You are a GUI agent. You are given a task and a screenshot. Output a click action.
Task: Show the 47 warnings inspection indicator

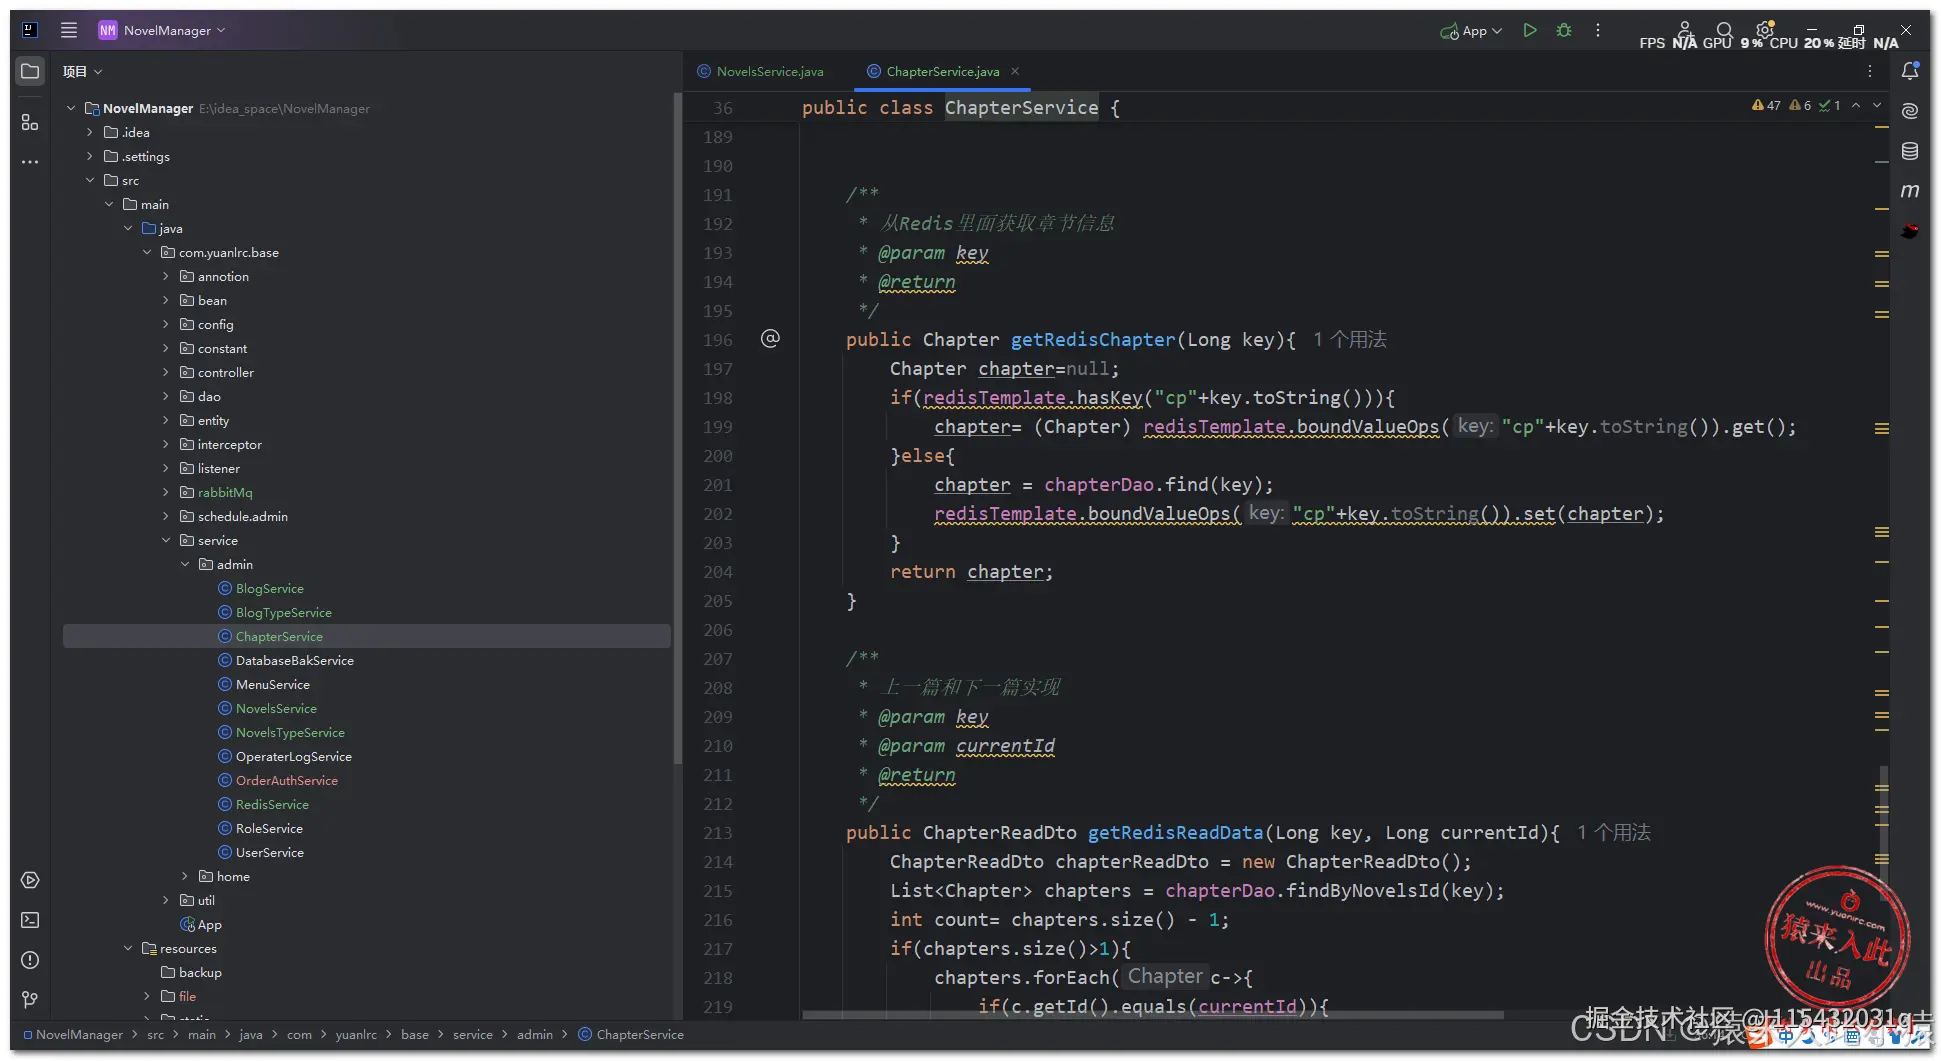coord(1766,105)
